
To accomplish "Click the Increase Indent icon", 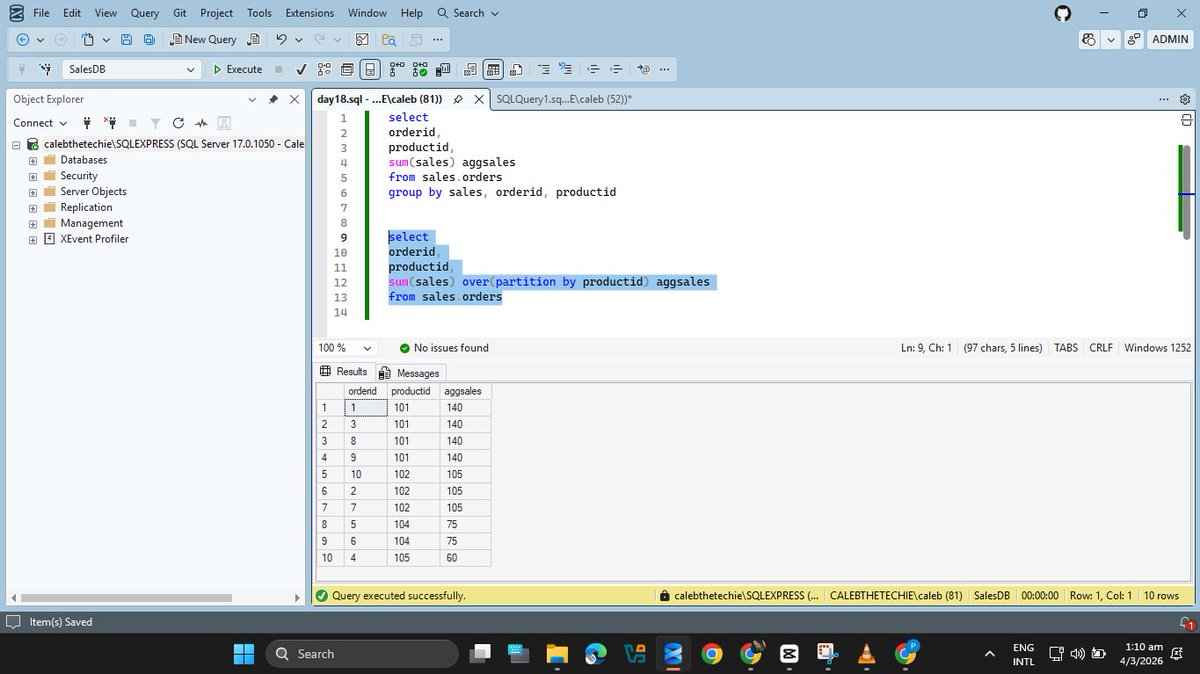I will [617, 69].
